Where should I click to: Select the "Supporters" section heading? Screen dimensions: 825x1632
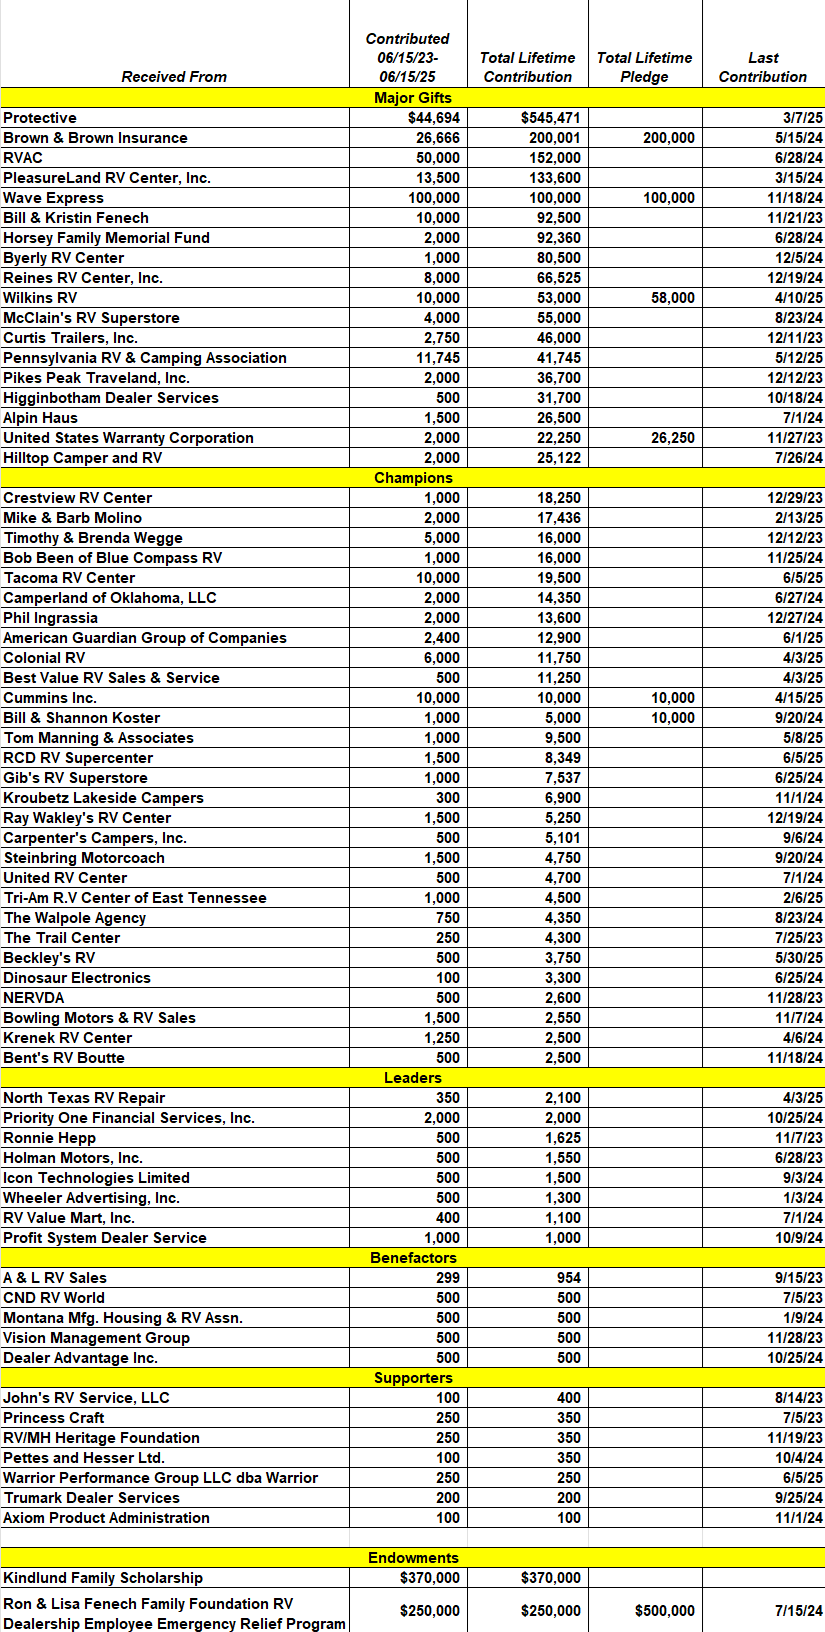tap(413, 1378)
